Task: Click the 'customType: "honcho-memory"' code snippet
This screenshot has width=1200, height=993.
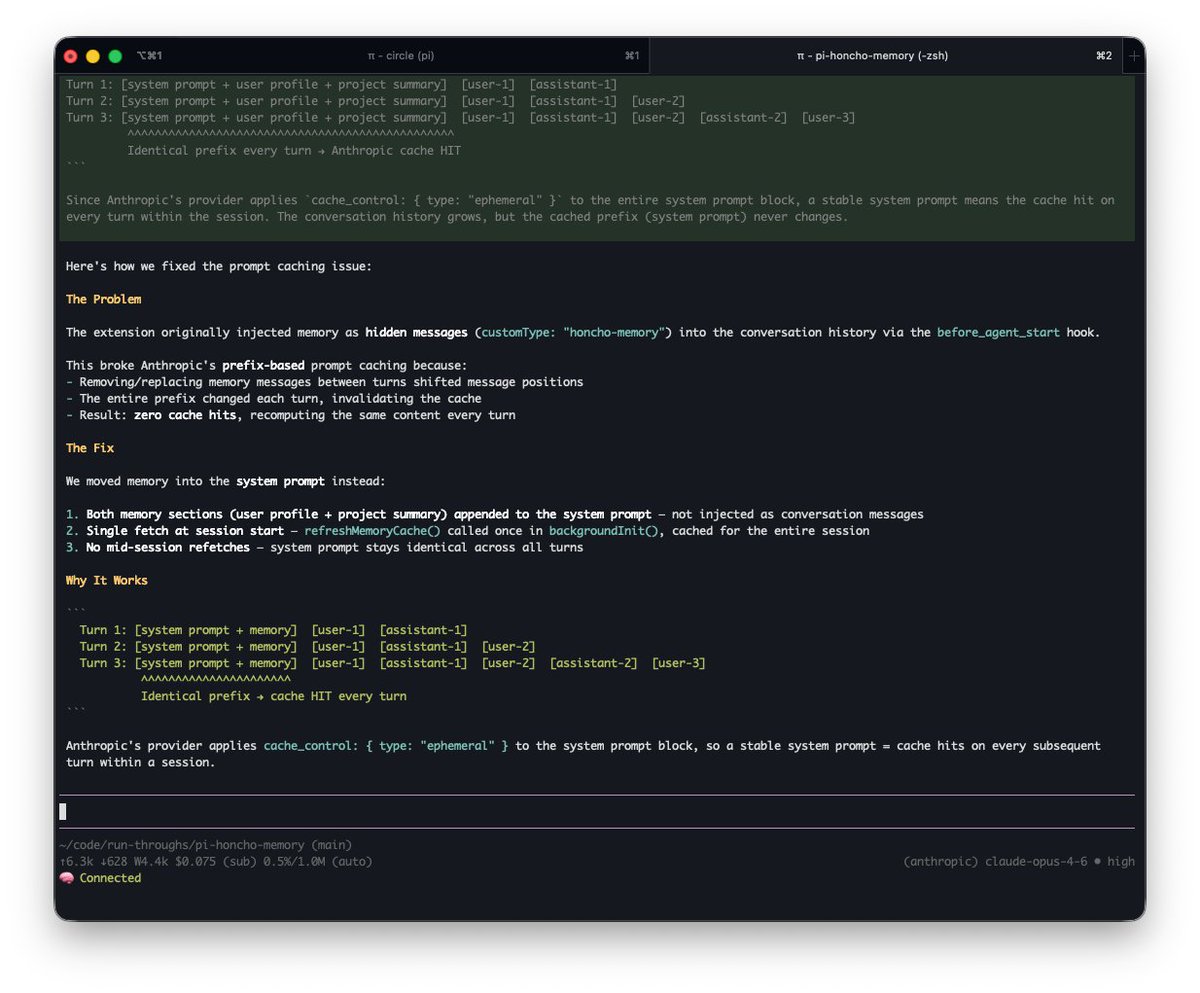Action: coord(572,332)
